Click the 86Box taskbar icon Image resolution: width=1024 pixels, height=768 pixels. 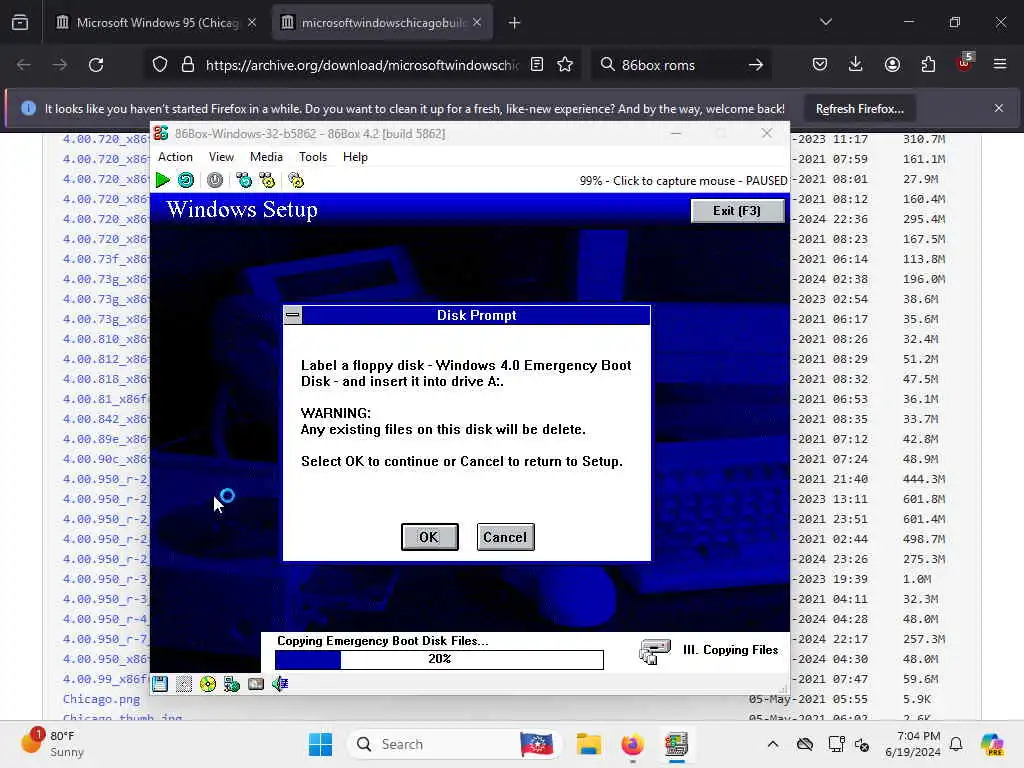[x=677, y=744]
